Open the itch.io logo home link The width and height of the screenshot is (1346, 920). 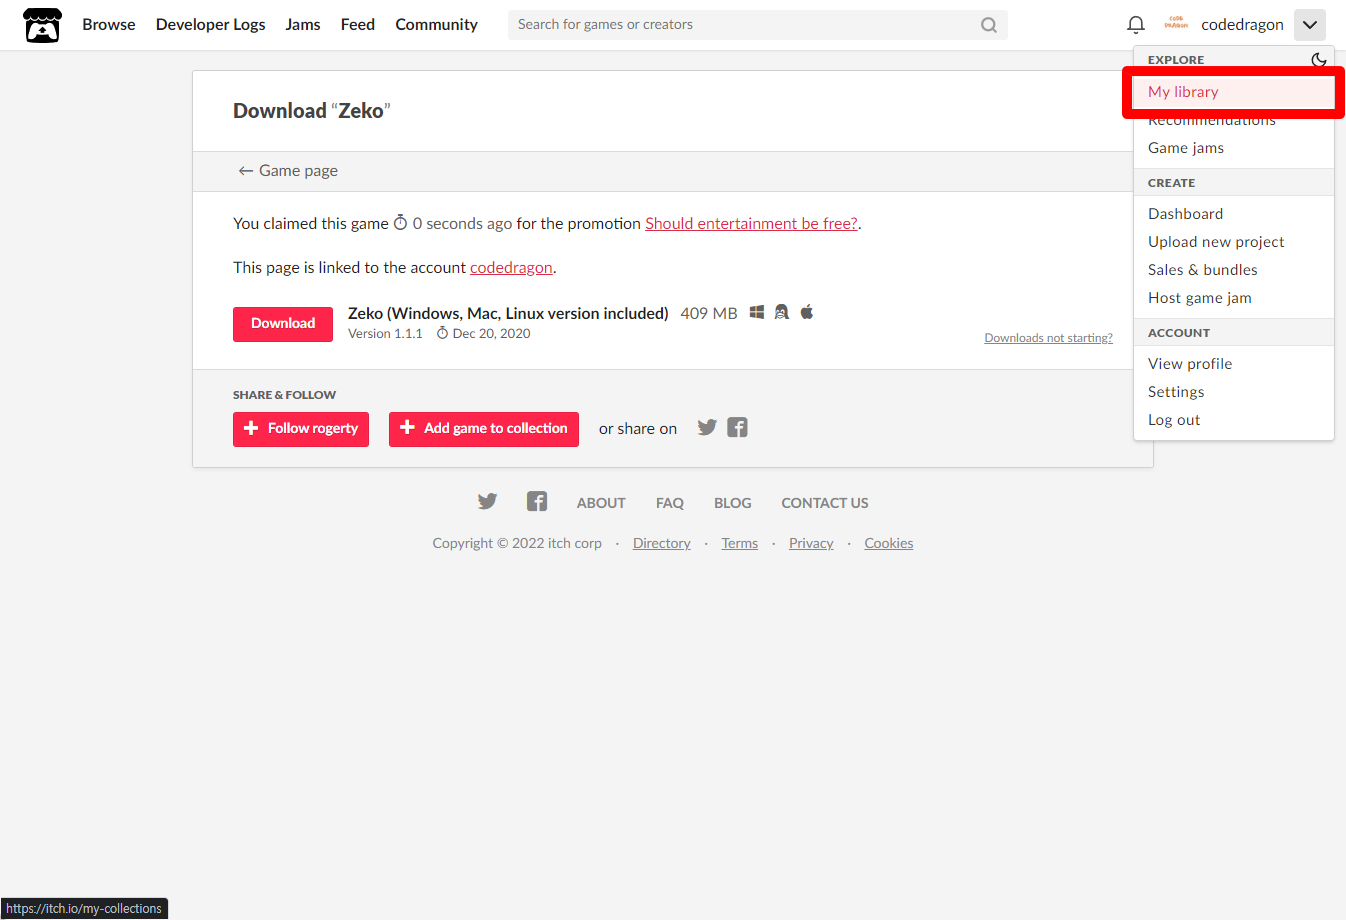42,25
